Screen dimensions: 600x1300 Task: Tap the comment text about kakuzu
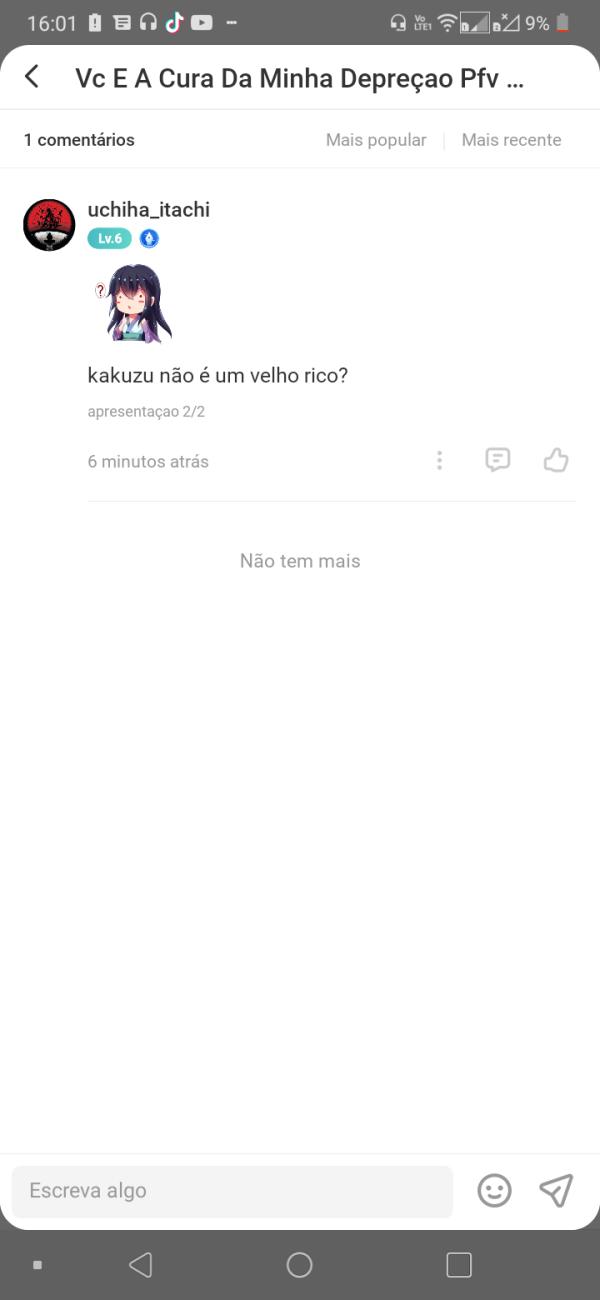pyautogui.click(x=217, y=376)
